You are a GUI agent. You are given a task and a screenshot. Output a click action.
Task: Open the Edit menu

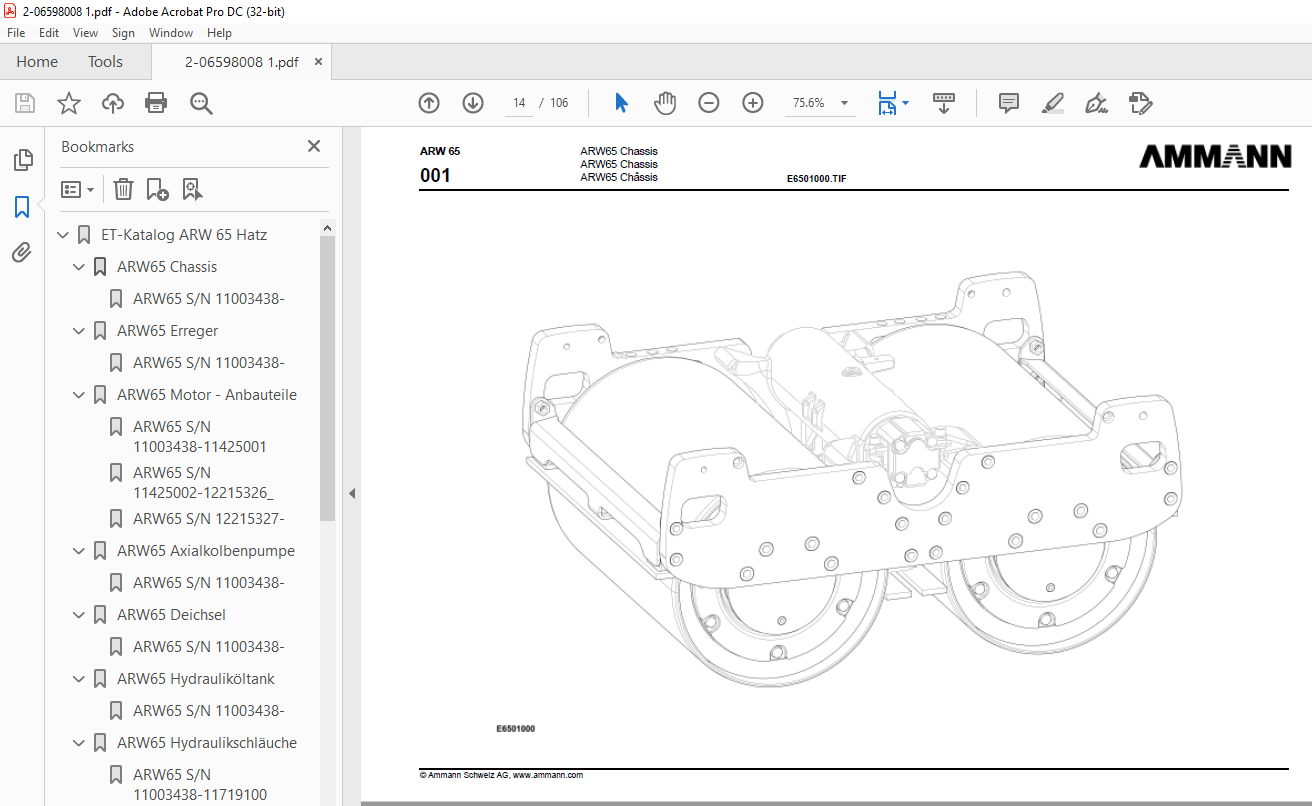(49, 33)
